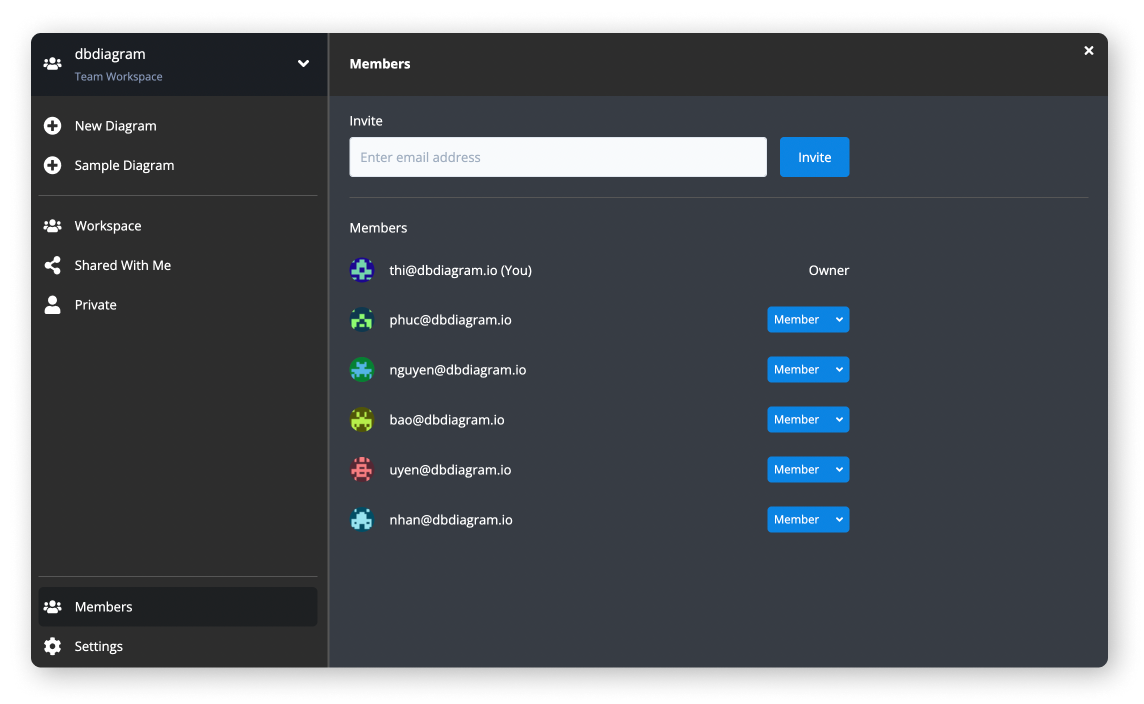
Task: Open the role dropdown for nhan@dbdiagram.io
Action: point(807,519)
